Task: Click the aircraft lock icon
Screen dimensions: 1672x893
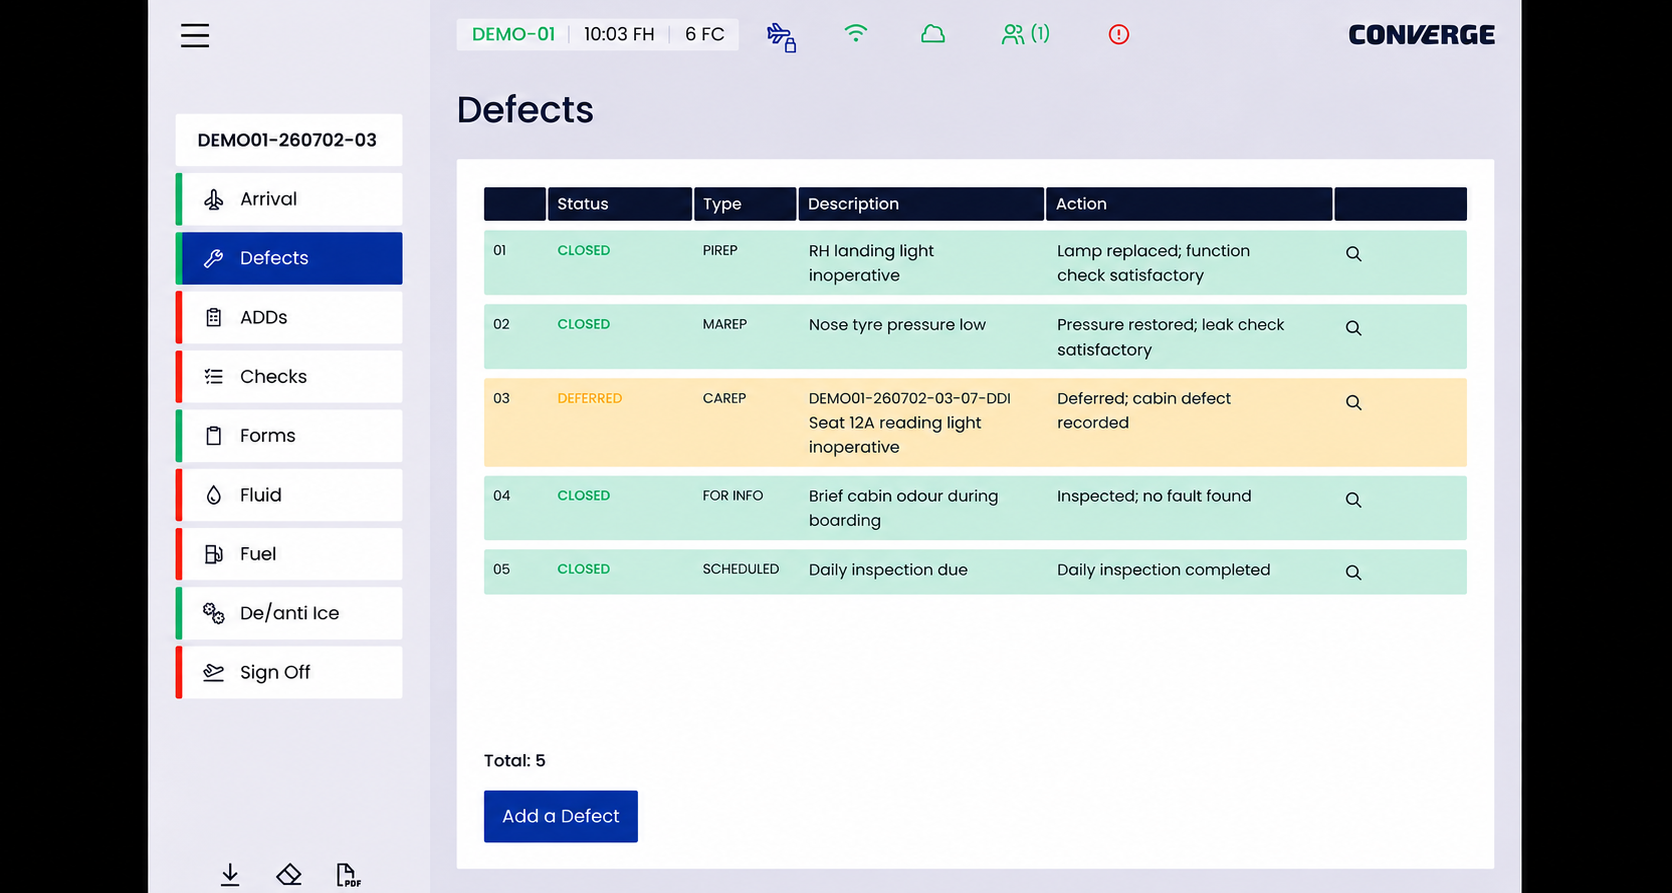Action: pyautogui.click(x=782, y=37)
